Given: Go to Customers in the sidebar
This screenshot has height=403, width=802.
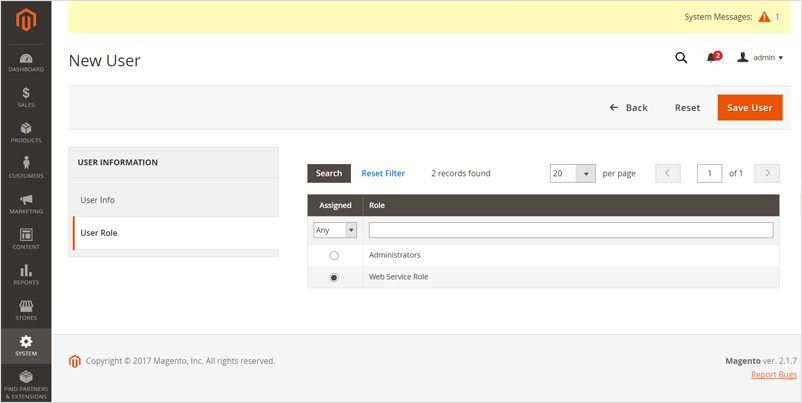Looking at the screenshot, I should pyautogui.click(x=26, y=168).
